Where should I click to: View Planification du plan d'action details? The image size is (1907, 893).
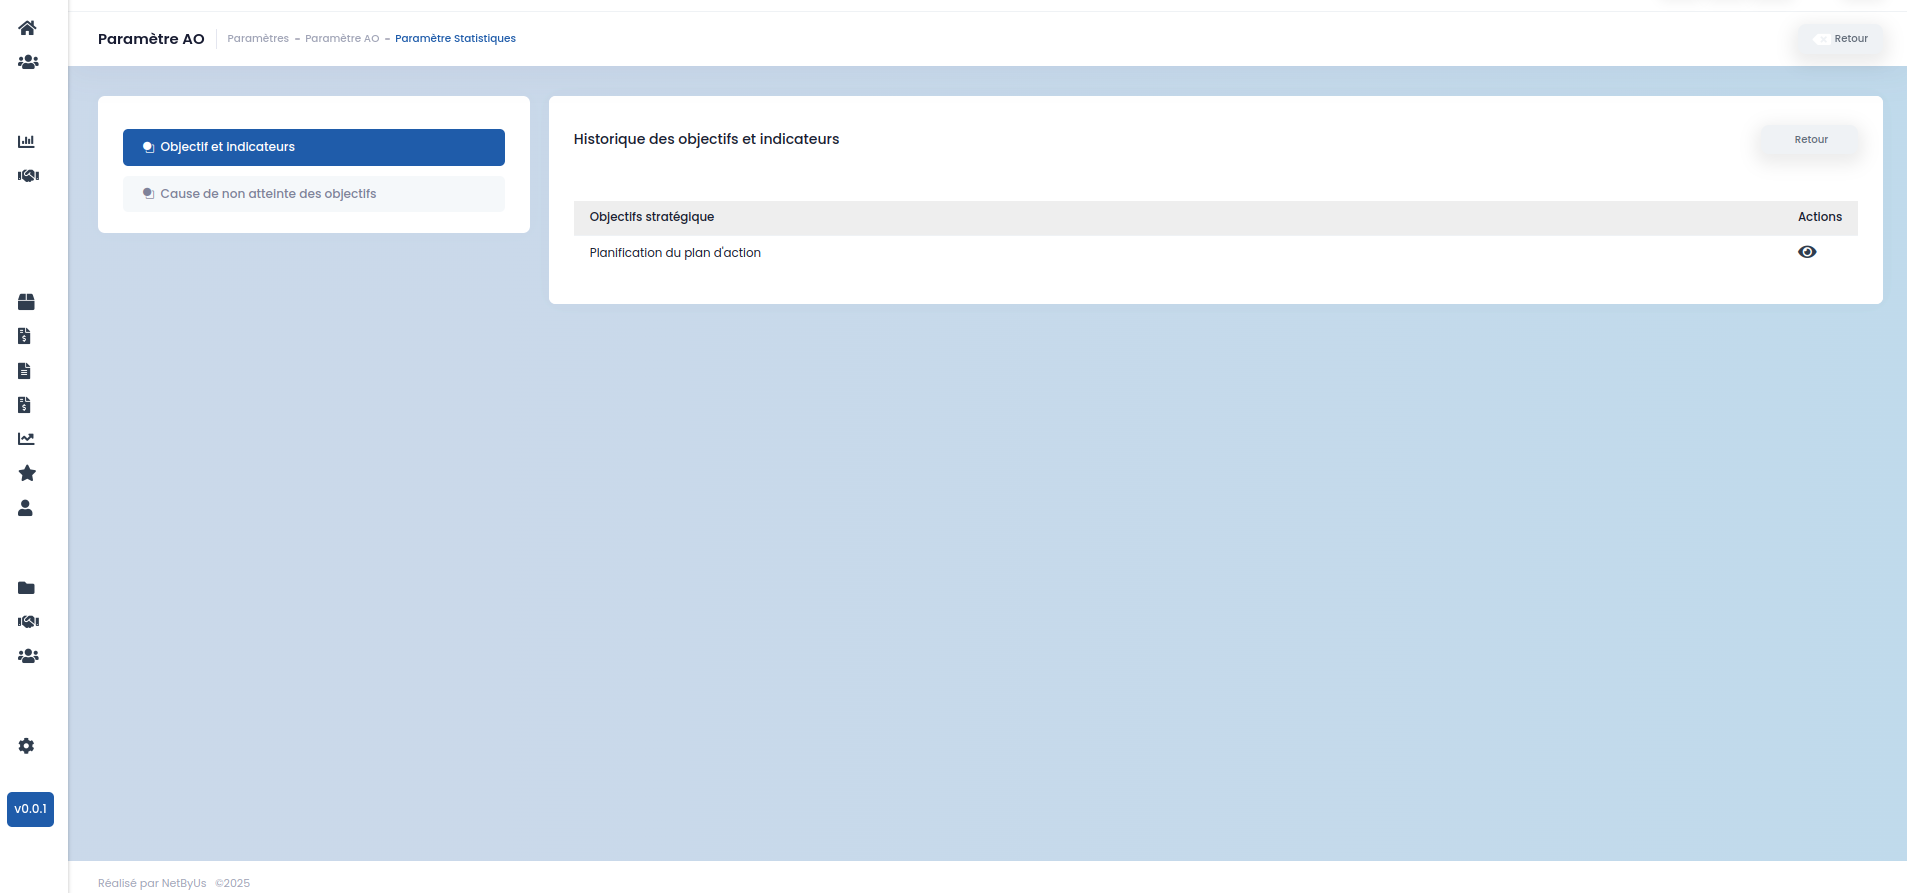pyautogui.click(x=1807, y=252)
